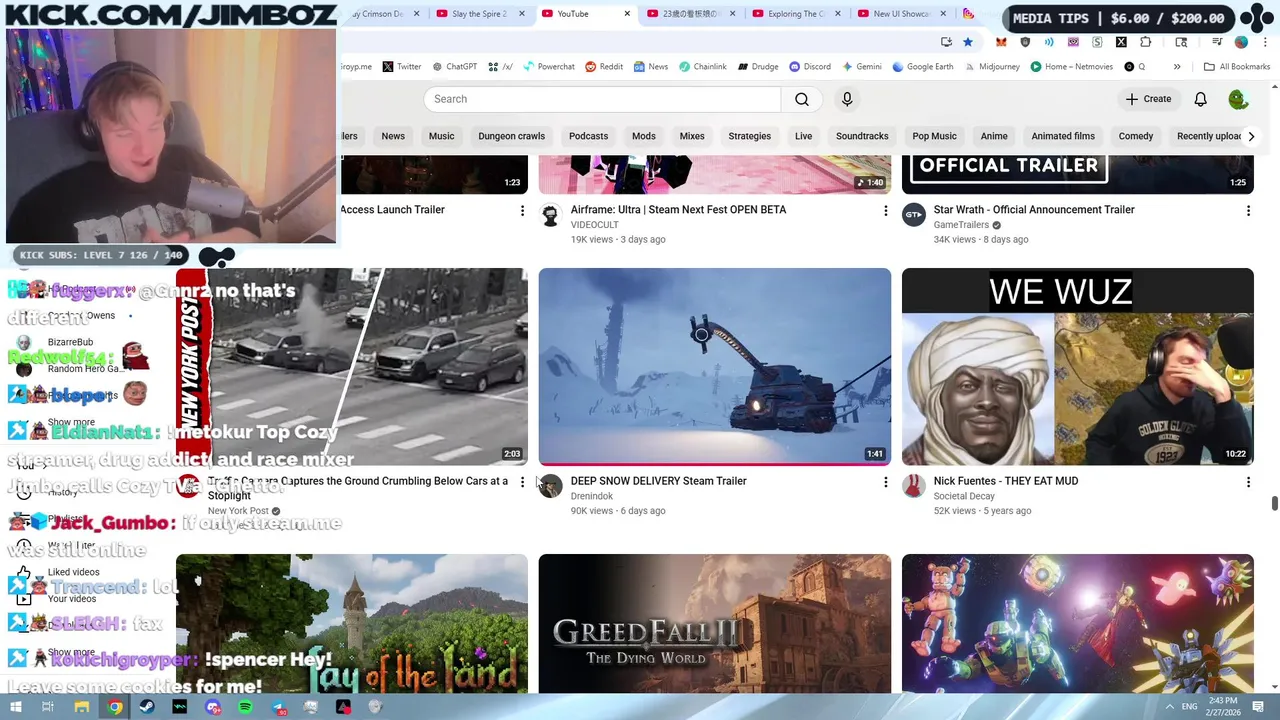
Task: Select the Soundtracks category chip
Action: (862, 136)
